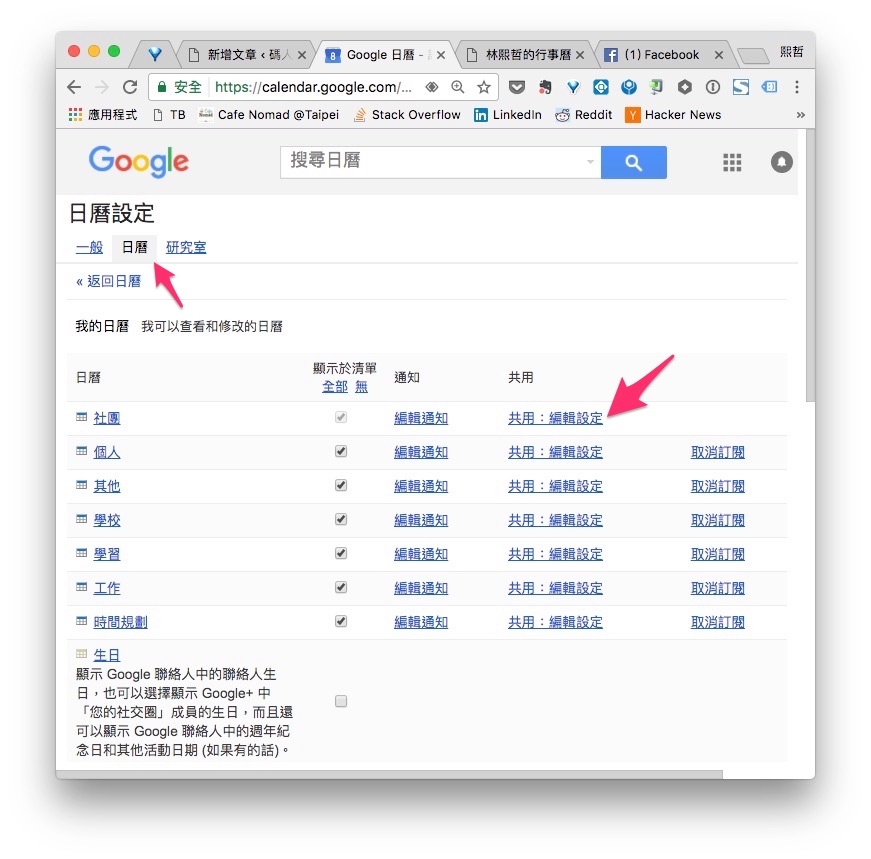Open 編輯通知 for the 其他 calendar
871x859 pixels.
click(x=421, y=486)
